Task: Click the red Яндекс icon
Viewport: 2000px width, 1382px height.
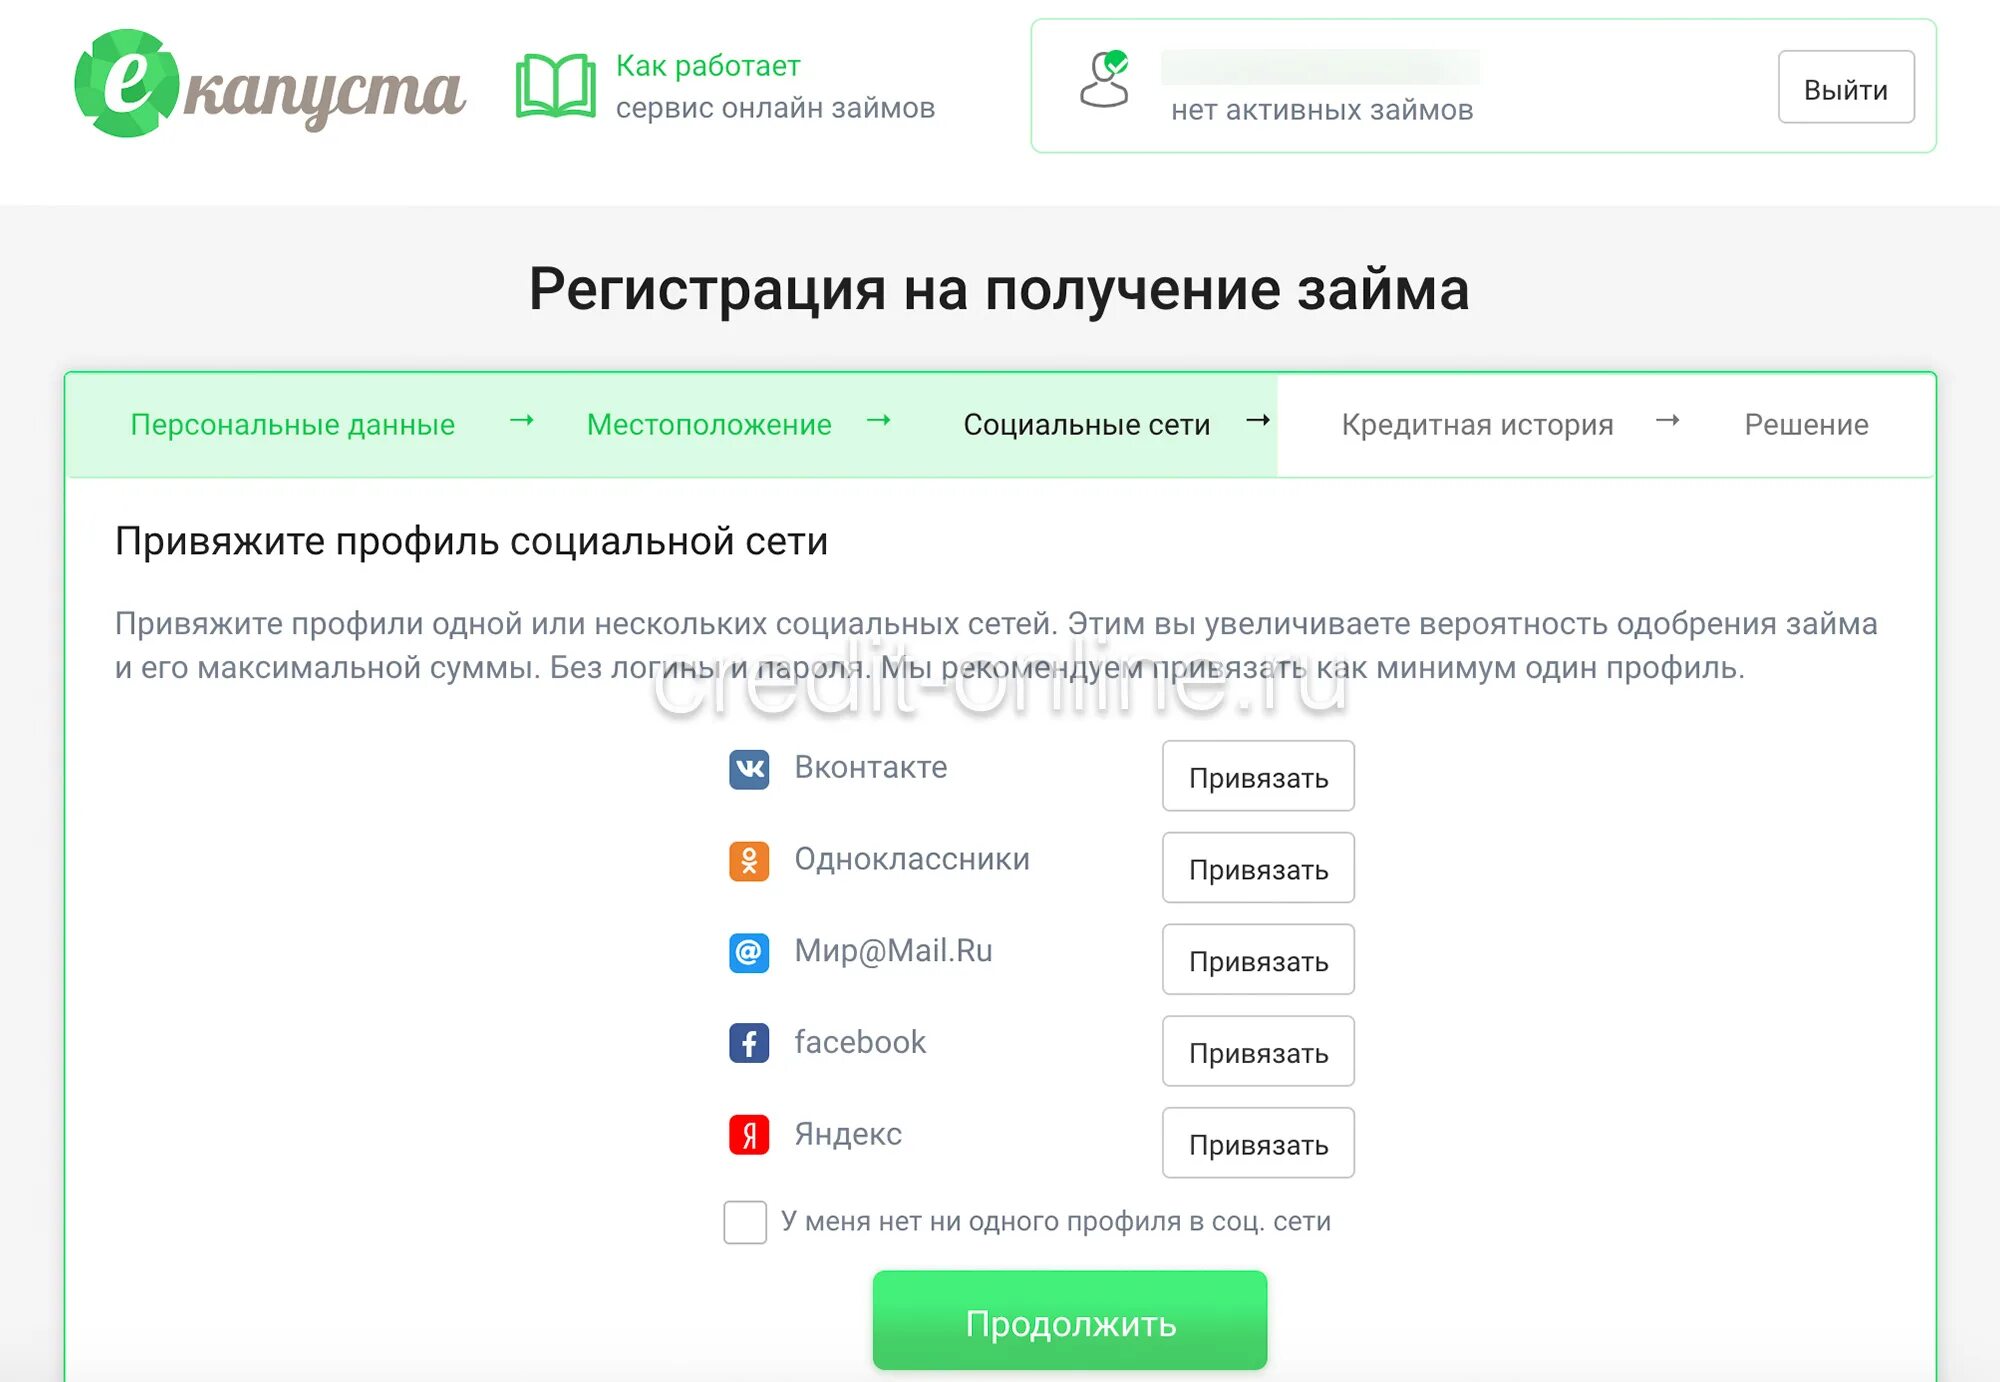Action: point(749,1135)
